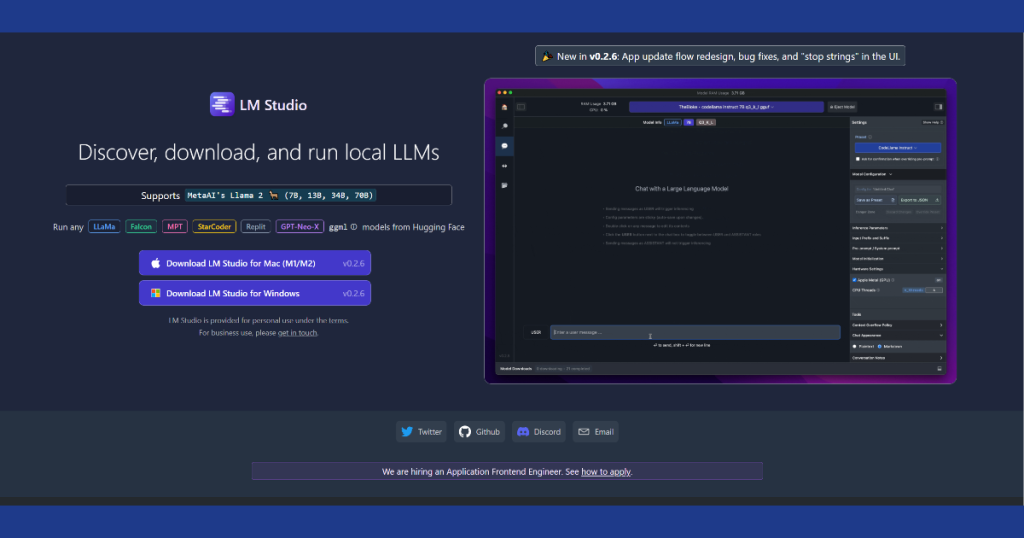The height and width of the screenshot is (538, 1024).
Task: Click the icon at the status bar's right end
Action: point(939,369)
